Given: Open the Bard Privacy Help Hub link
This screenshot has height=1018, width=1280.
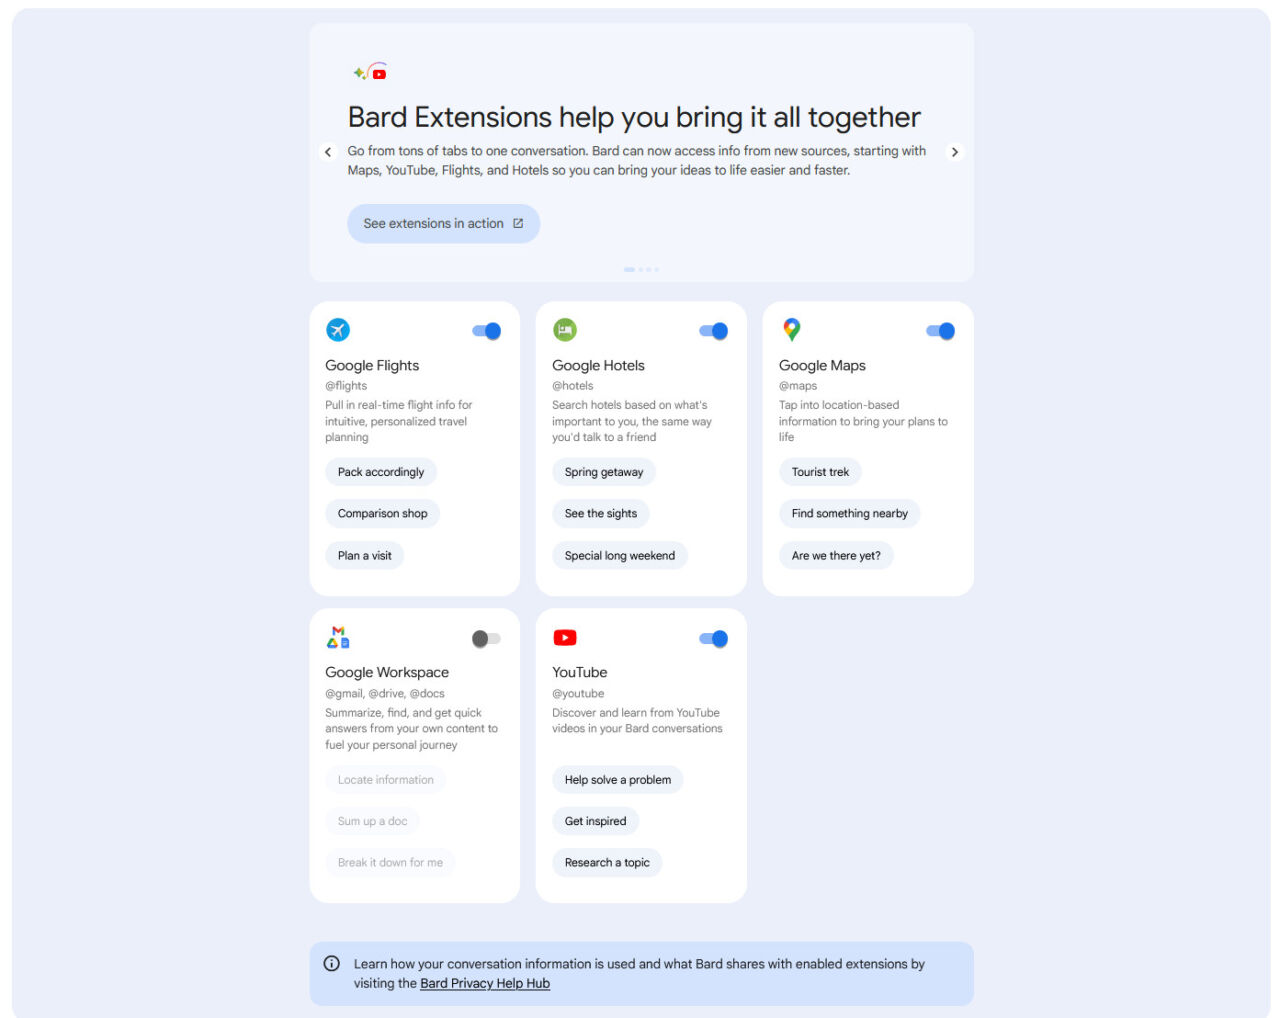Looking at the screenshot, I should (484, 983).
